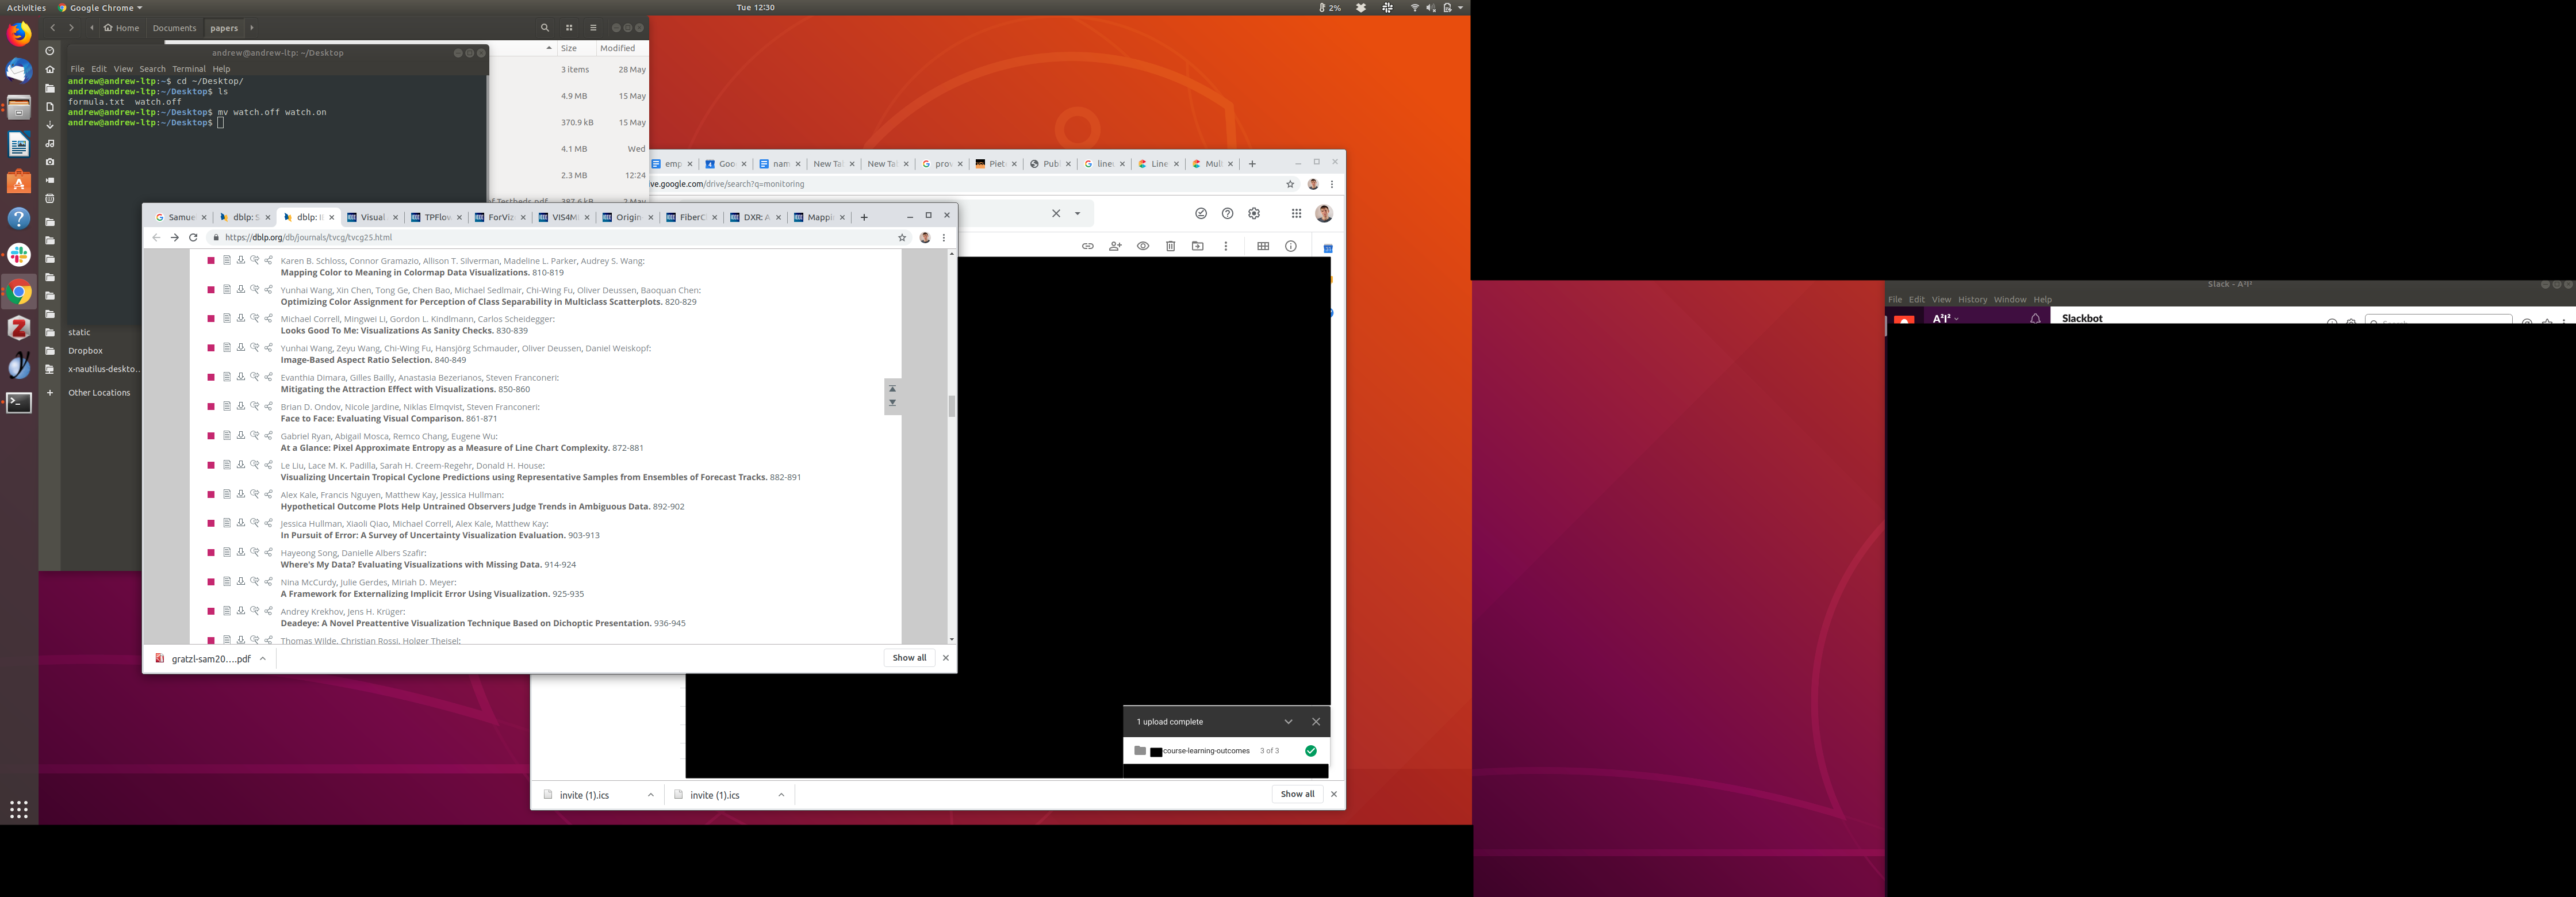
Task: Reload the dblp page
Action: point(193,237)
